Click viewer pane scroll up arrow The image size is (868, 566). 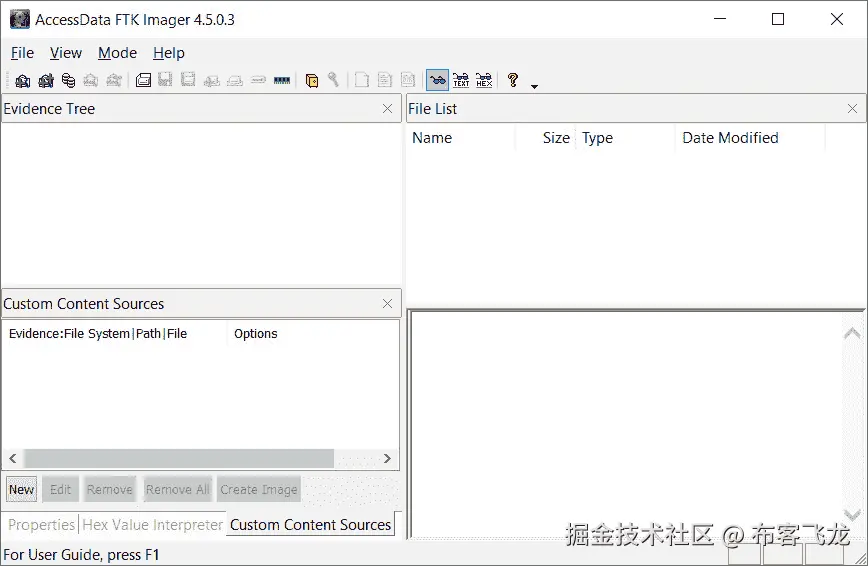pyautogui.click(x=852, y=333)
